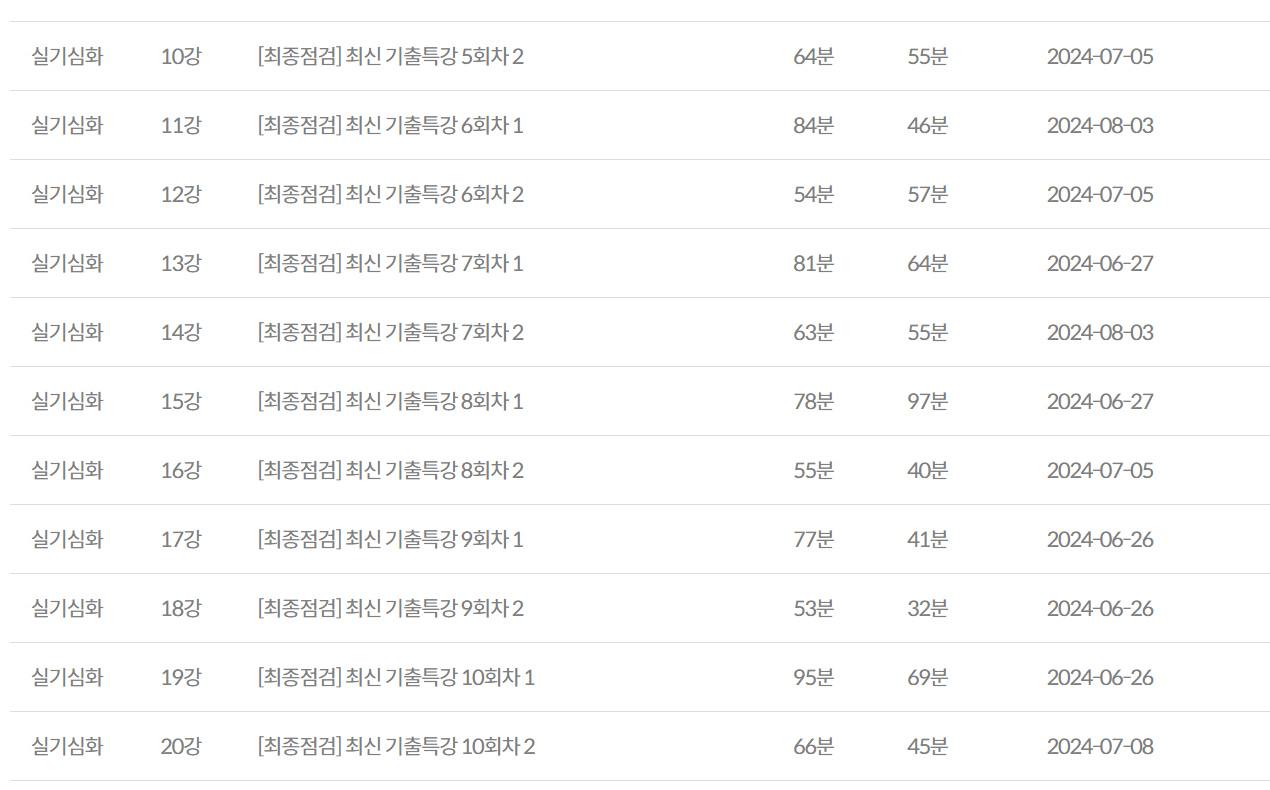Screen dimensions: 1270x790
Task: Click the 2024-08-03 date in the 14강 row
Action: (x=1100, y=332)
